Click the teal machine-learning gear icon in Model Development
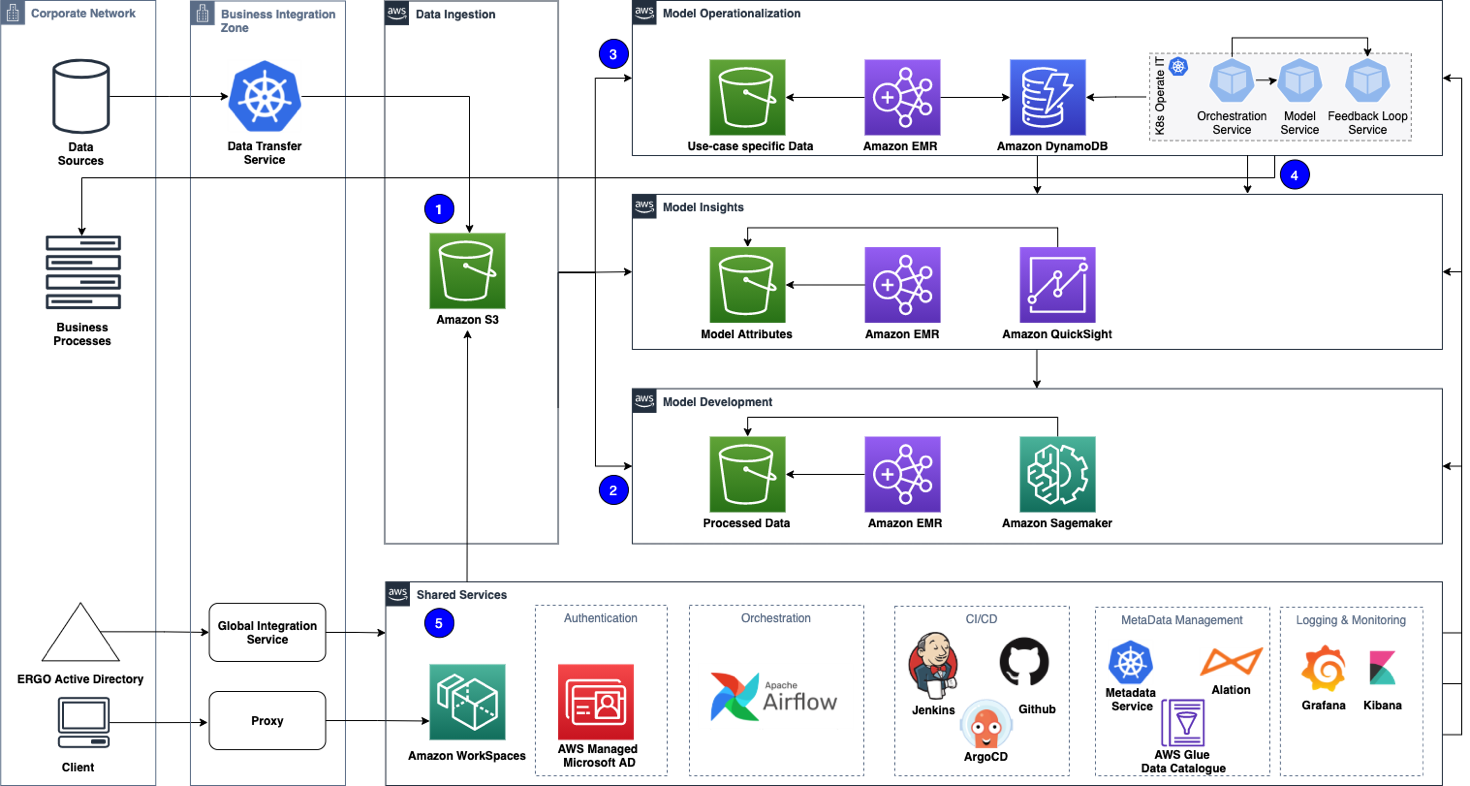This screenshot has width=1470, height=786. tap(1057, 474)
